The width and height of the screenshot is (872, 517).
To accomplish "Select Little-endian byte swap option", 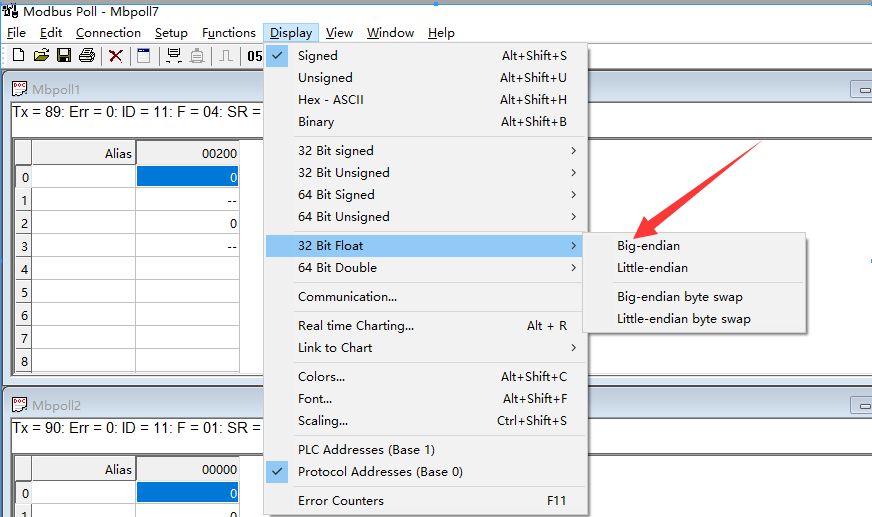I will (x=683, y=319).
